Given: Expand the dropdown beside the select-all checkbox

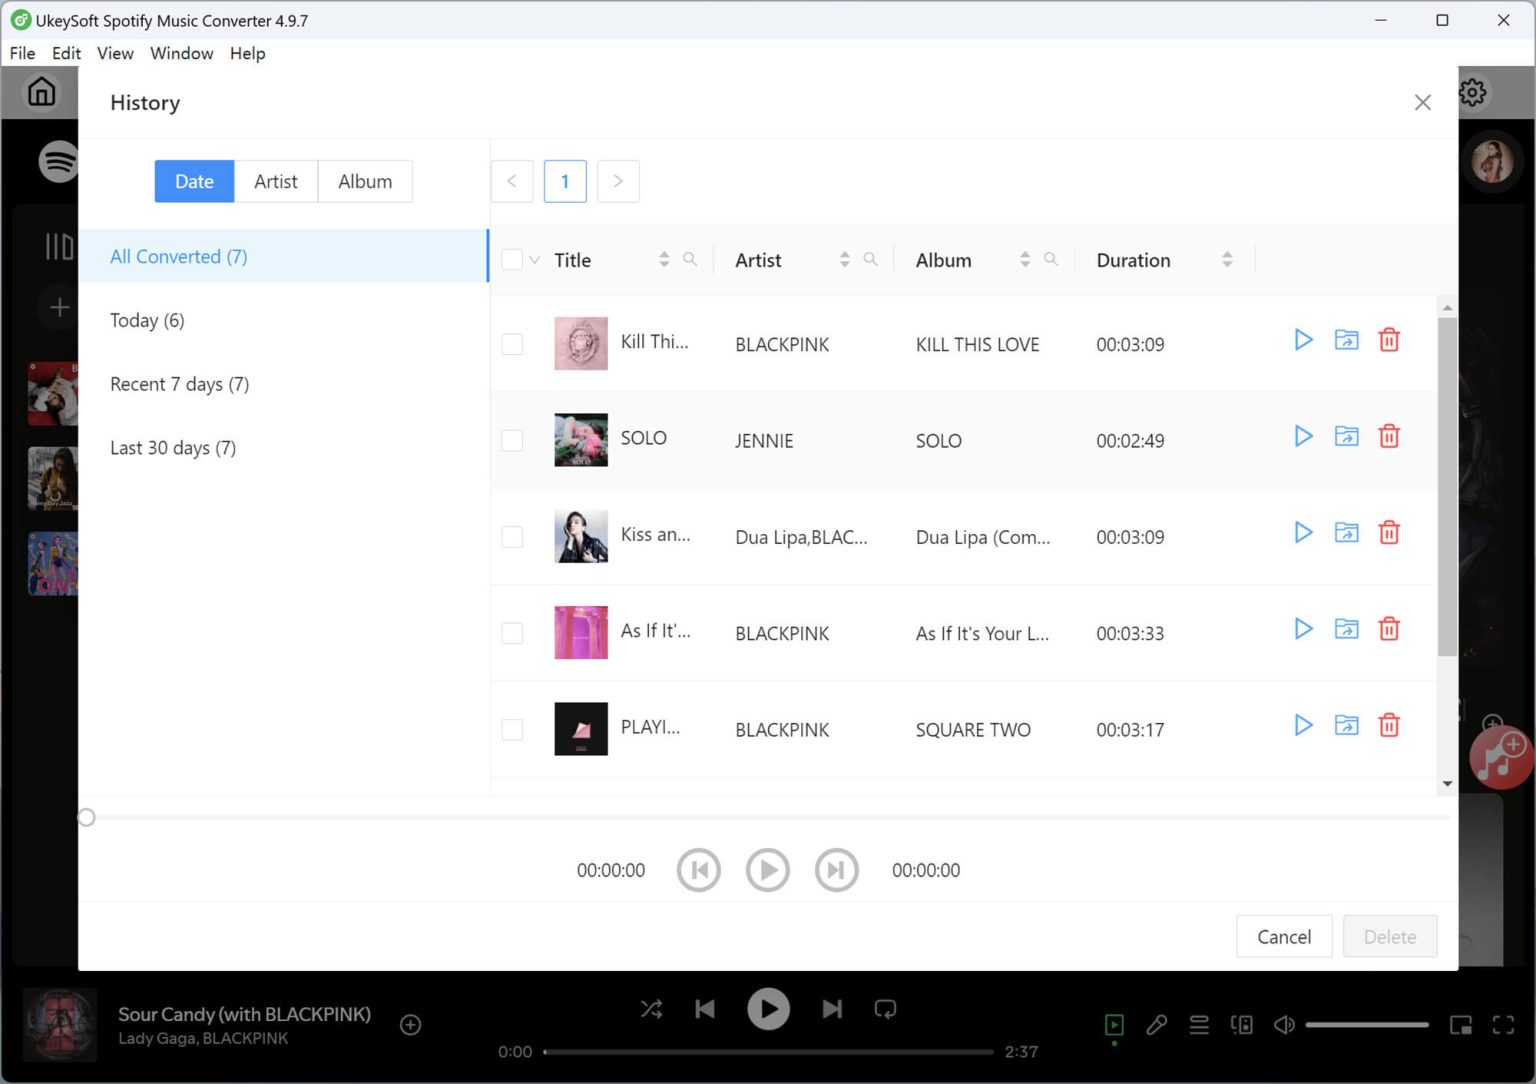Looking at the screenshot, I should click(x=533, y=258).
